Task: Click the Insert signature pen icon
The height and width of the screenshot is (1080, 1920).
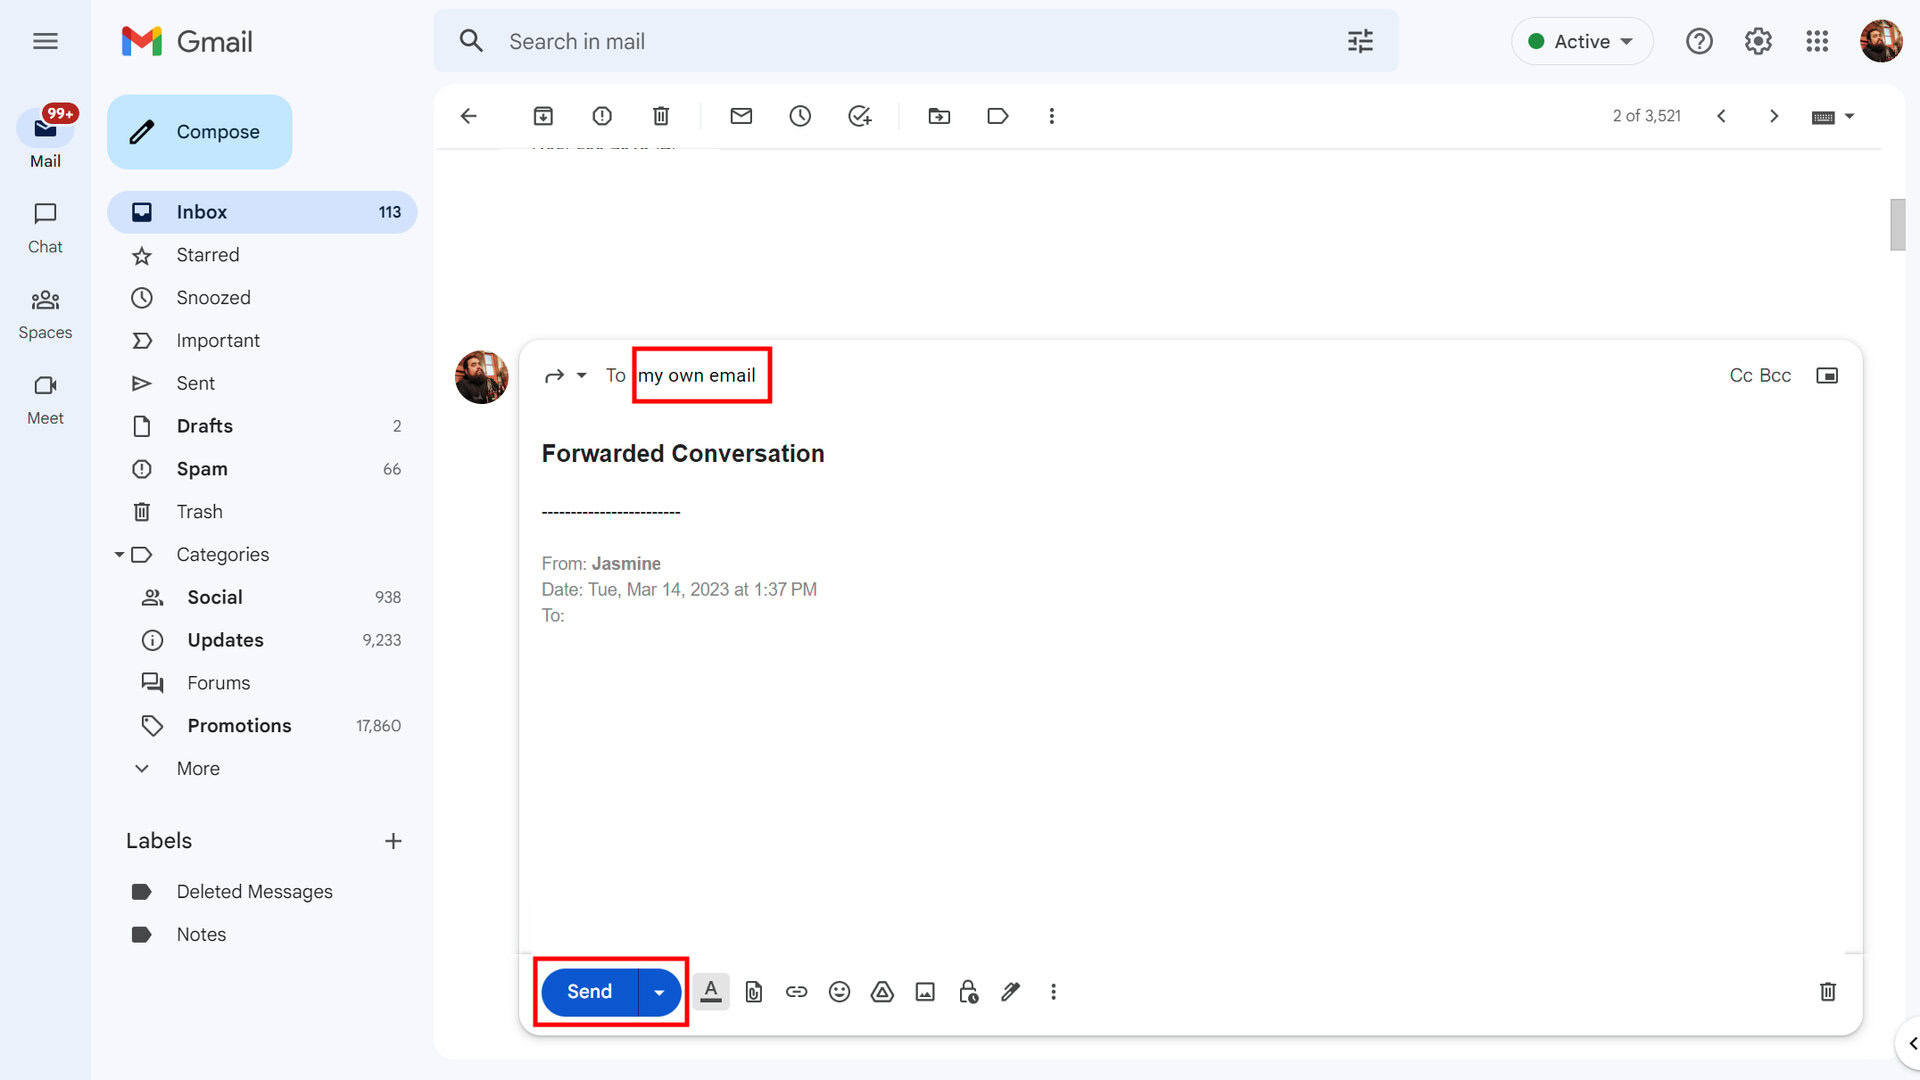Action: coord(1010,992)
